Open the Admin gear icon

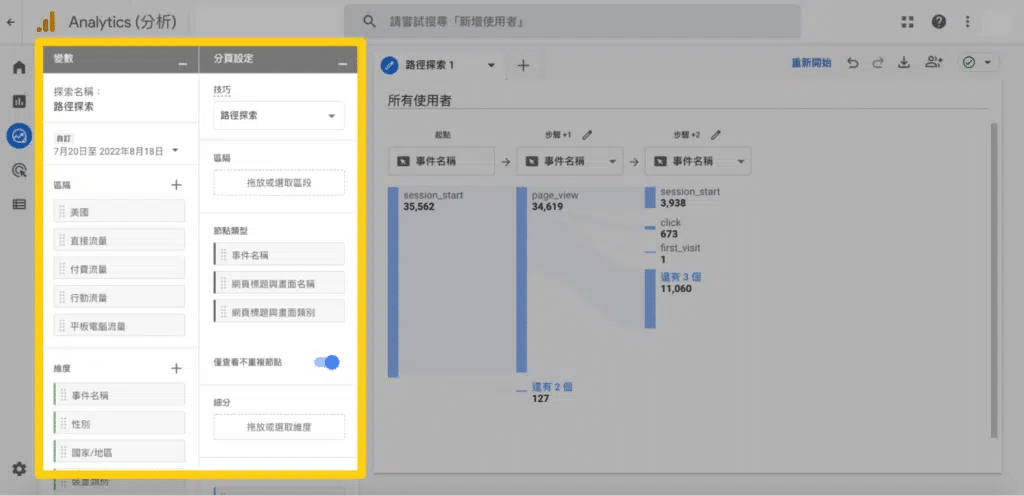pyautogui.click(x=20, y=469)
